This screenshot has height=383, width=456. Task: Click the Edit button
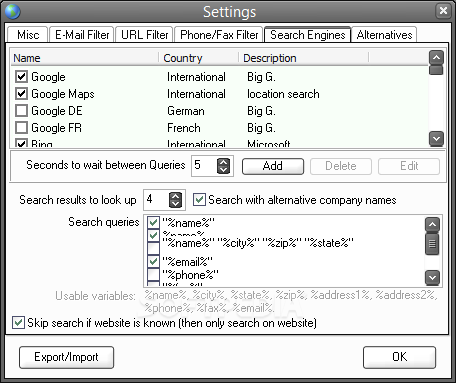click(409, 166)
